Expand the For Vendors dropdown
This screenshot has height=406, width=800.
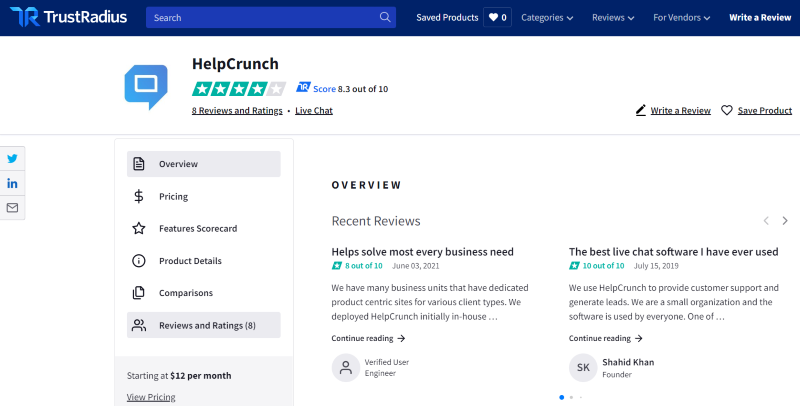click(x=682, y=17)
